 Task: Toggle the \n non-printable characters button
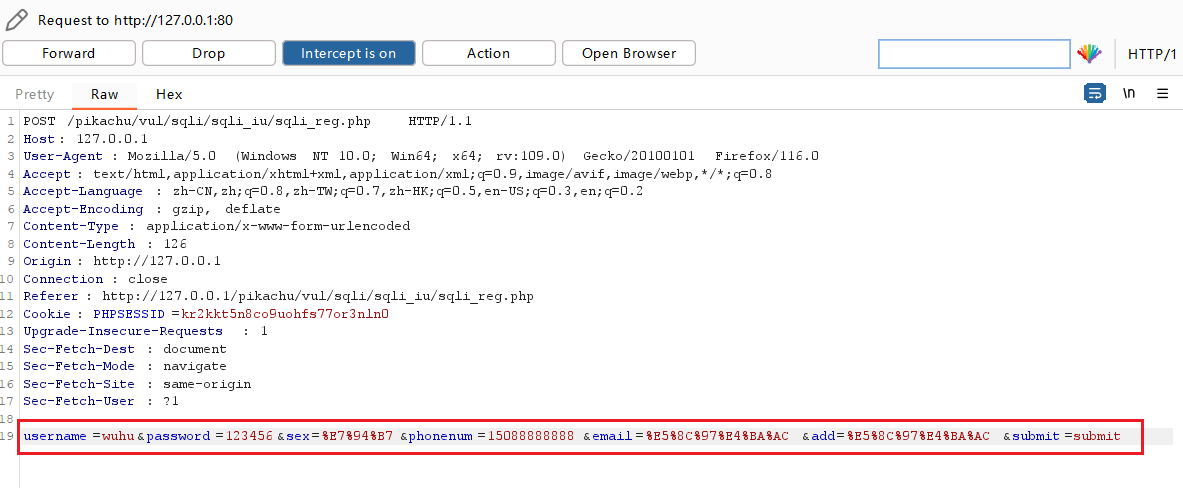[1129, 94]
